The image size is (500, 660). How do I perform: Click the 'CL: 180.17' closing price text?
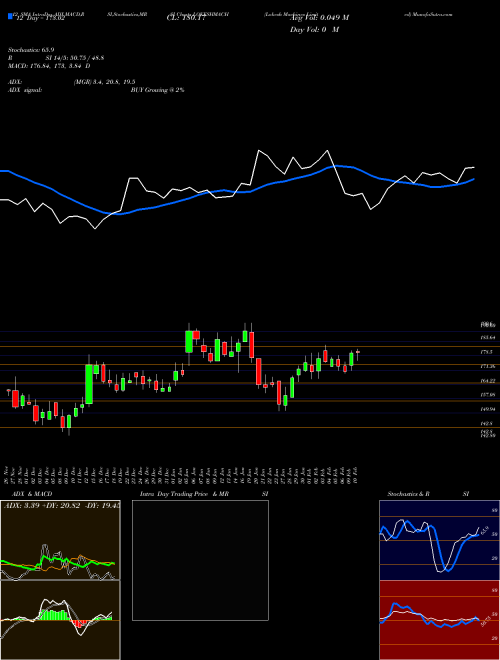point(185,18)
